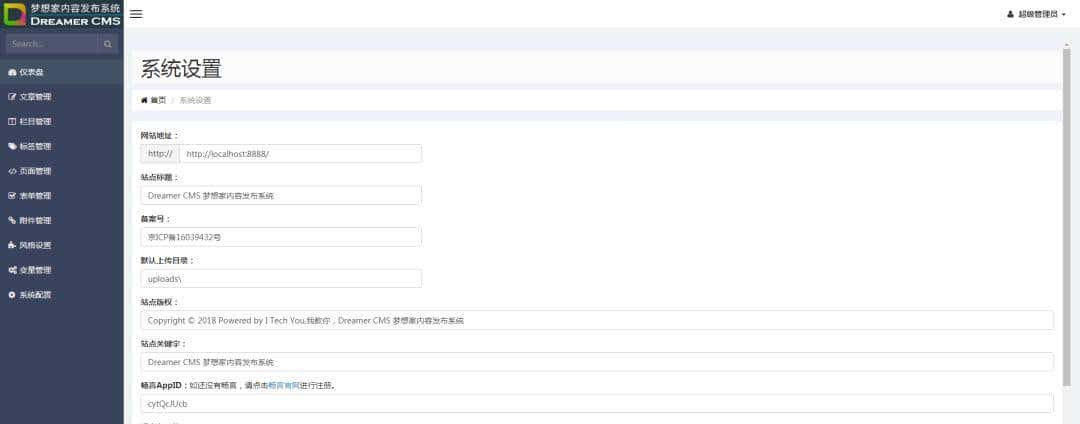Click the 站点关键字 input field

coord(596,362)
